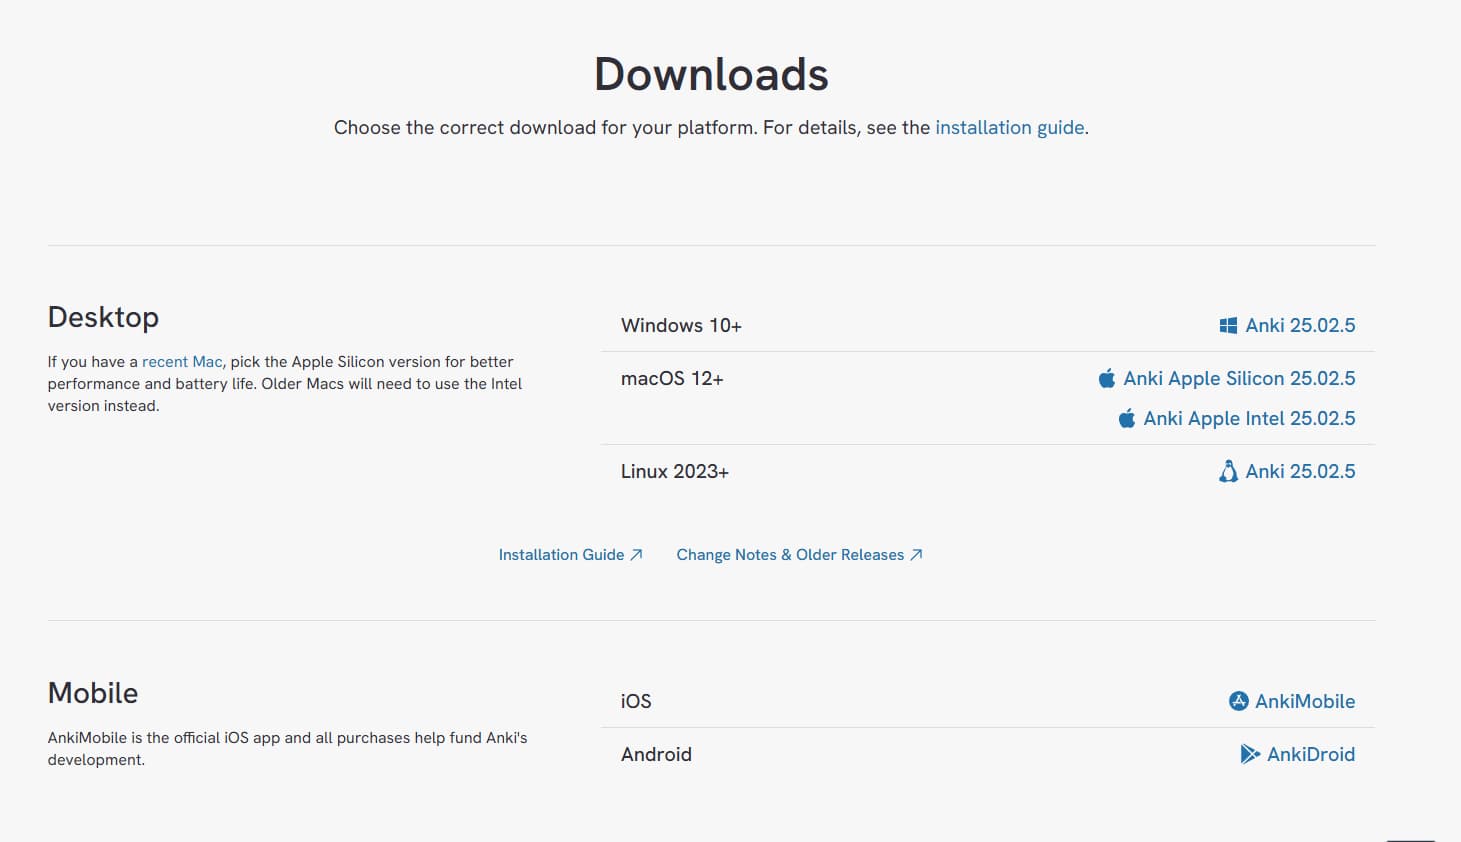Click the App Store icon beside AnkiMobile

tap(1238, 701)
